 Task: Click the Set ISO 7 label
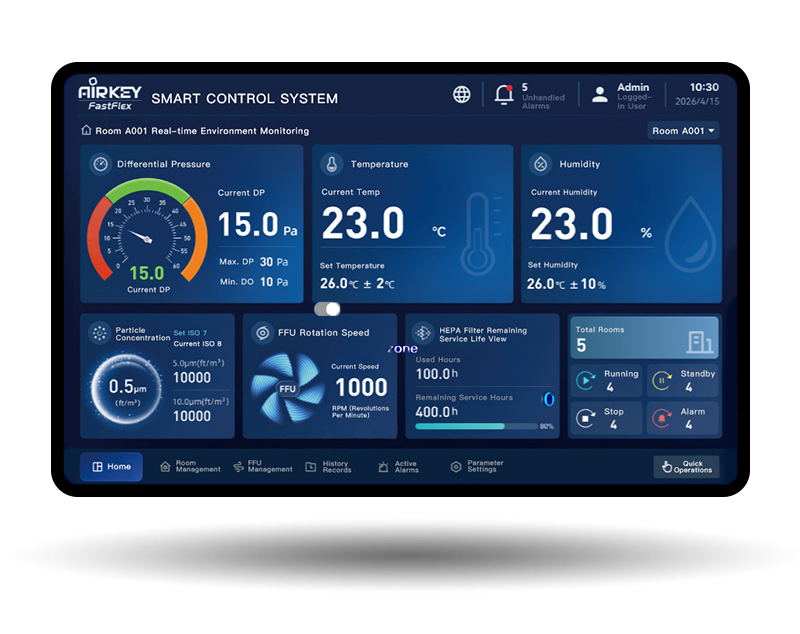coord(190,333)
